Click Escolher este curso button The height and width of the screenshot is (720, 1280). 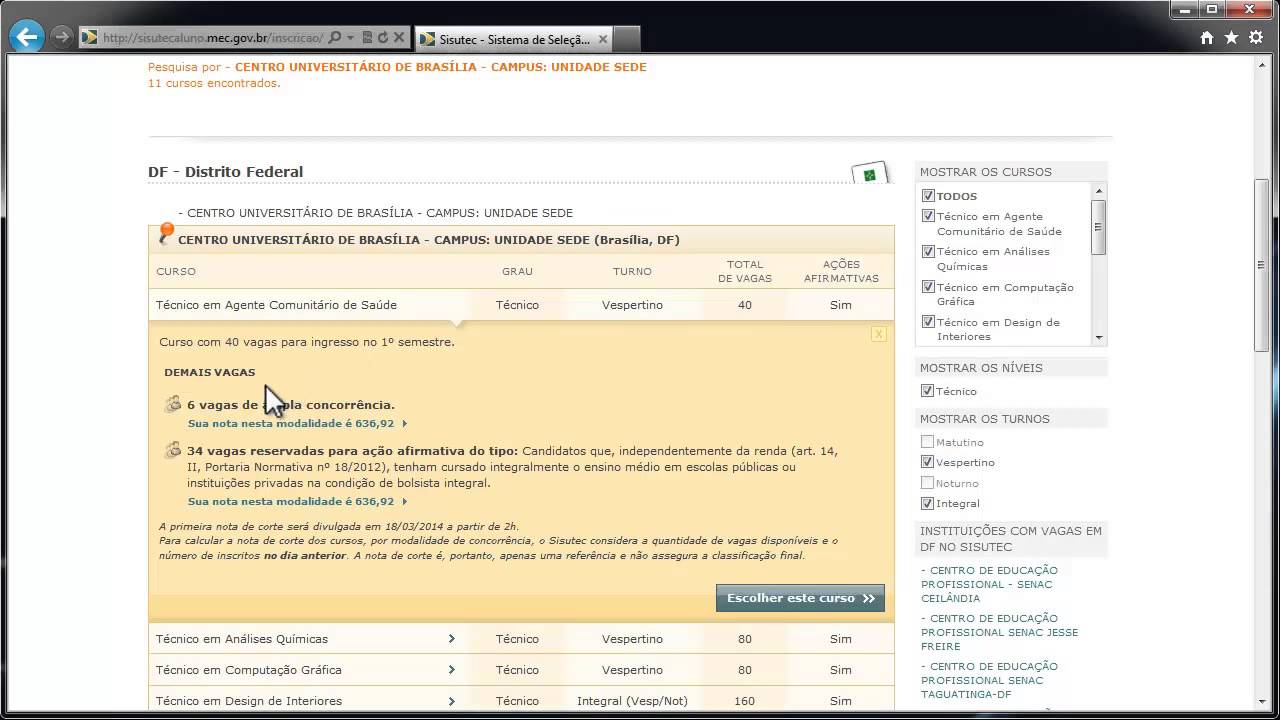pos(800,598)
